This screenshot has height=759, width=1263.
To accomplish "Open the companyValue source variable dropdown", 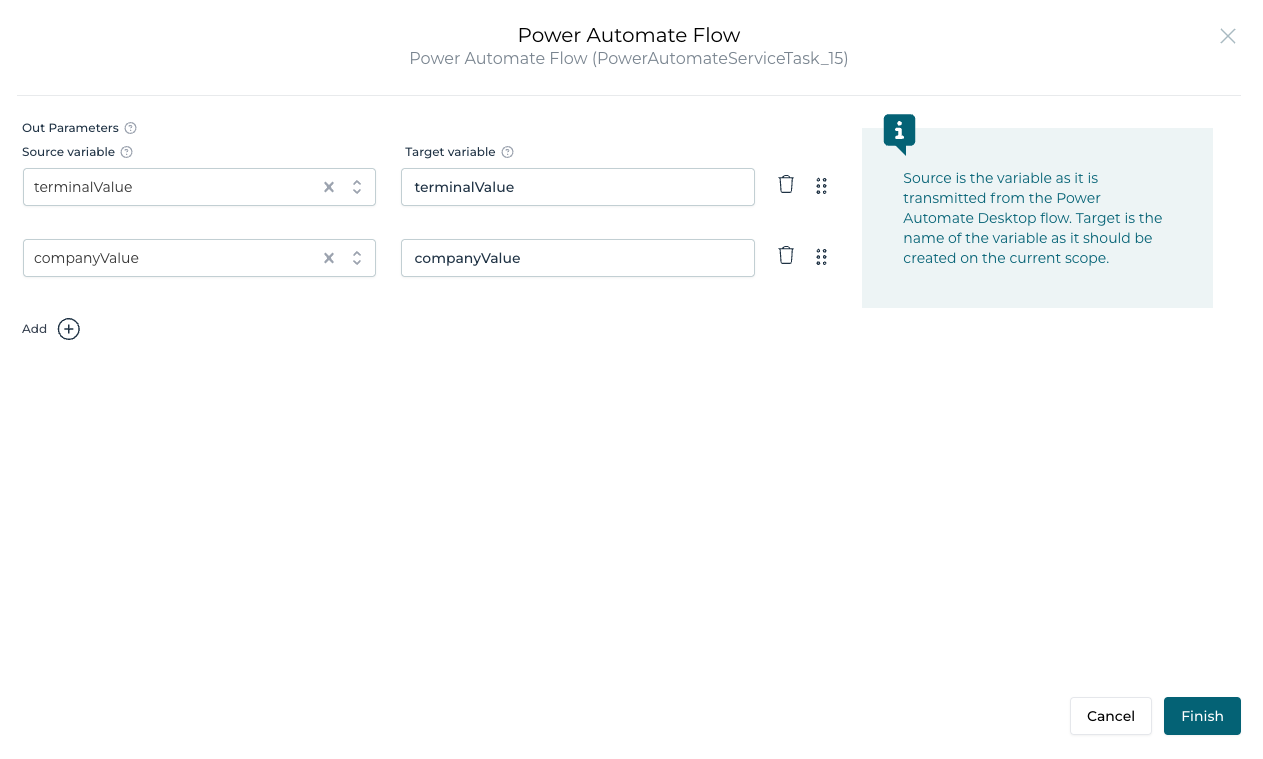I will 356,257.
